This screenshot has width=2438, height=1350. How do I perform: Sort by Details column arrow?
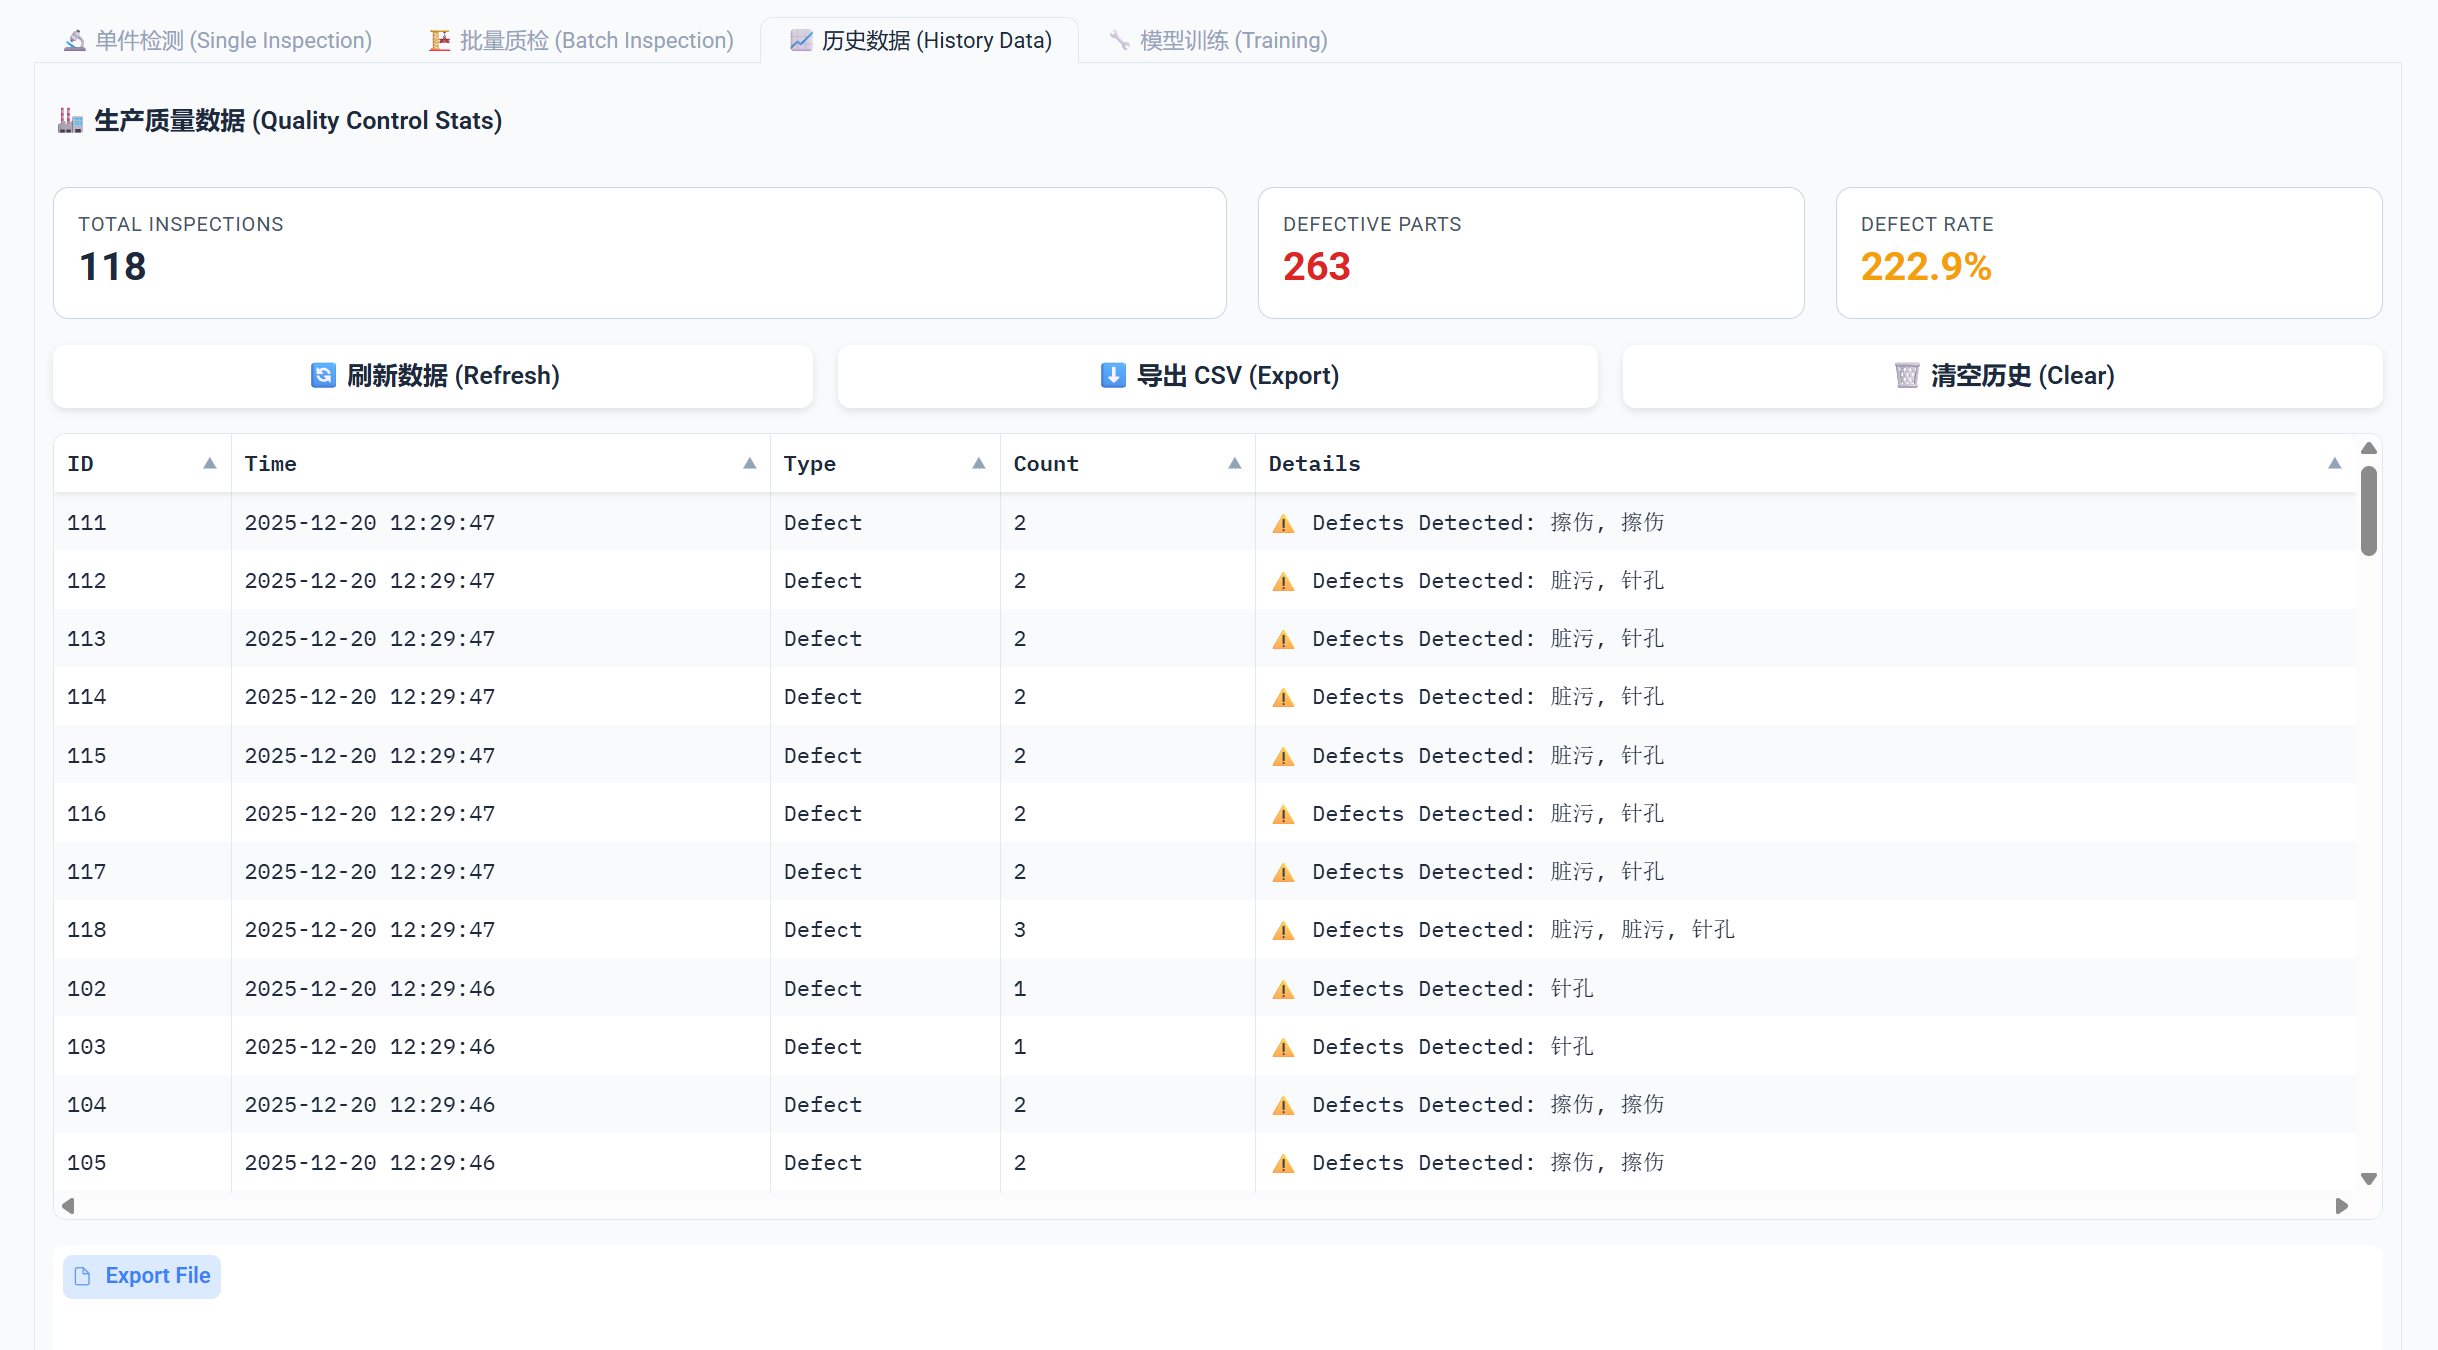(2334, 464)
